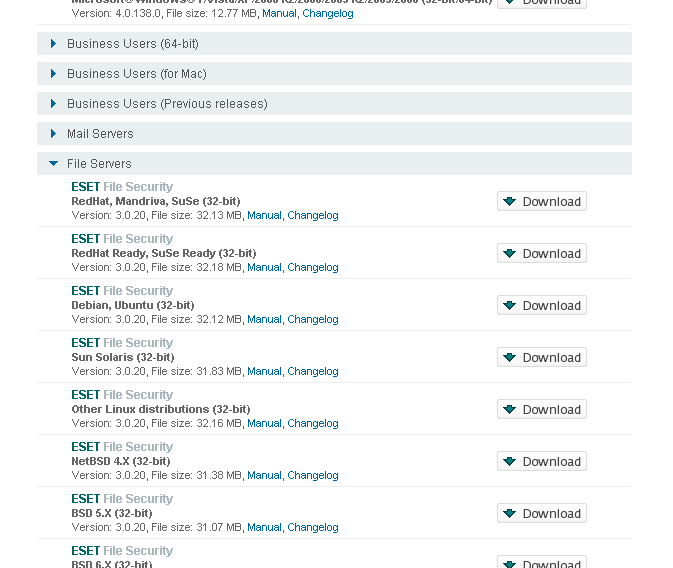Open Manual for NetBSD 4.X
This screenshot has height=568, width=673.
point(264,475)
